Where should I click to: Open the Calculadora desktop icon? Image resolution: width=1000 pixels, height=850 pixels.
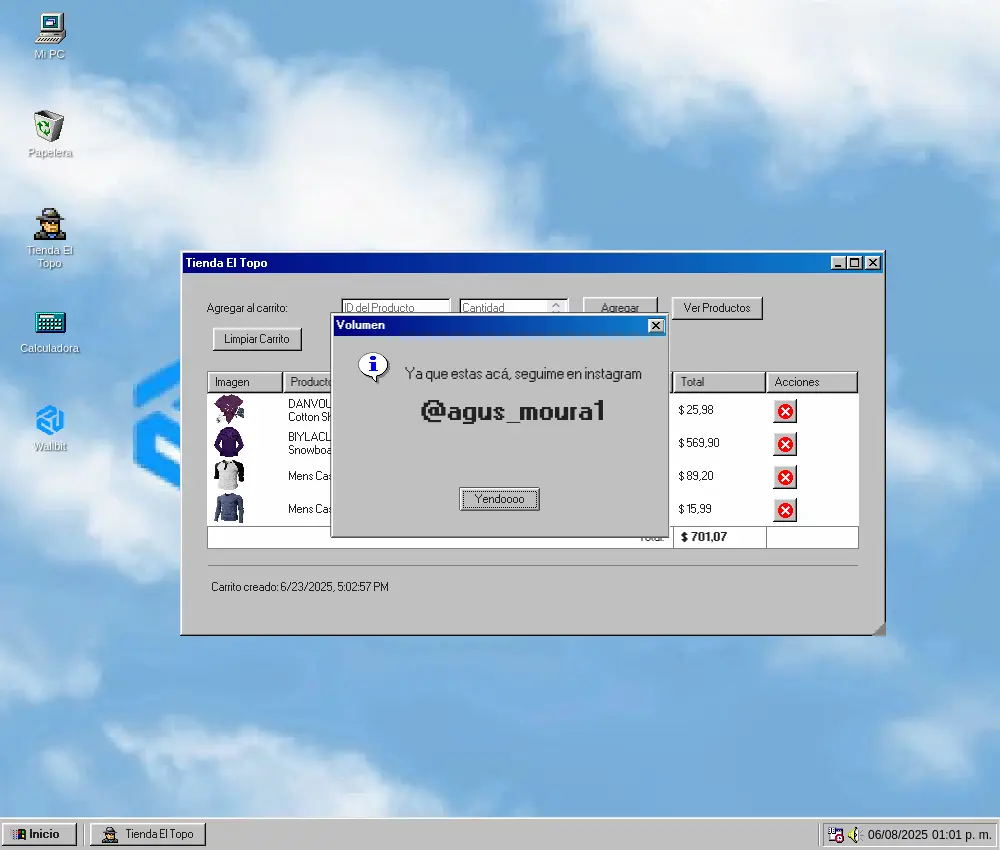[50, 323]
